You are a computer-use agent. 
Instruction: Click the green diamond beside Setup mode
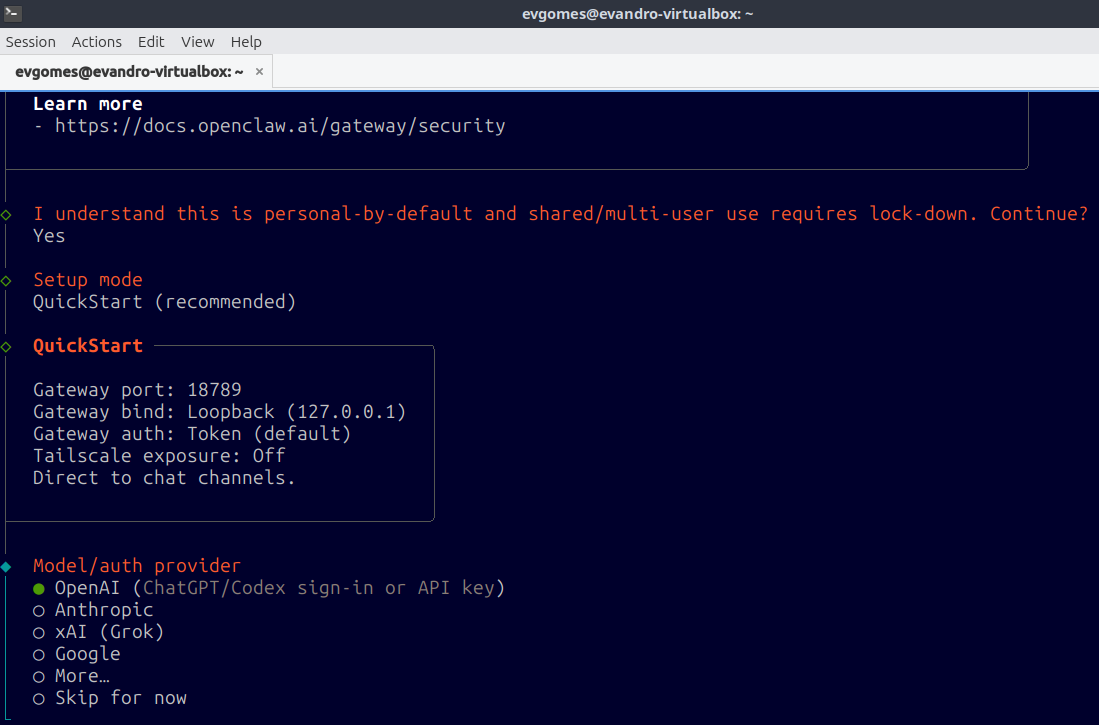(x=6, y=281)
